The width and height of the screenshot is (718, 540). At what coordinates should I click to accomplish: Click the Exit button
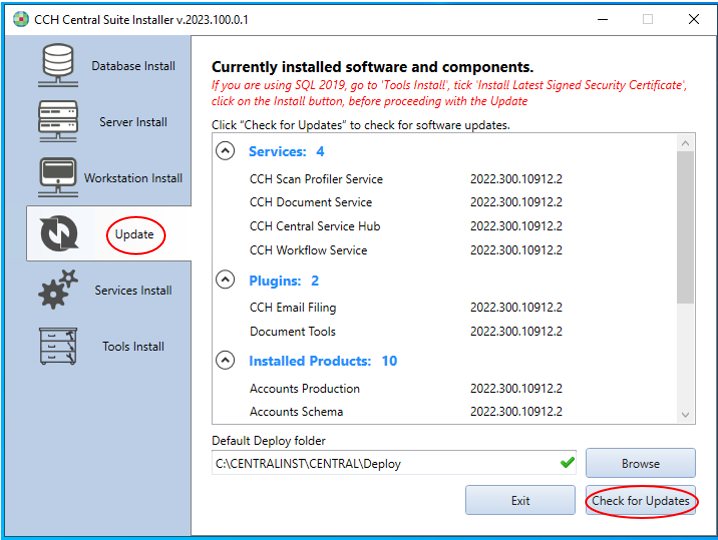click(520, 500)
